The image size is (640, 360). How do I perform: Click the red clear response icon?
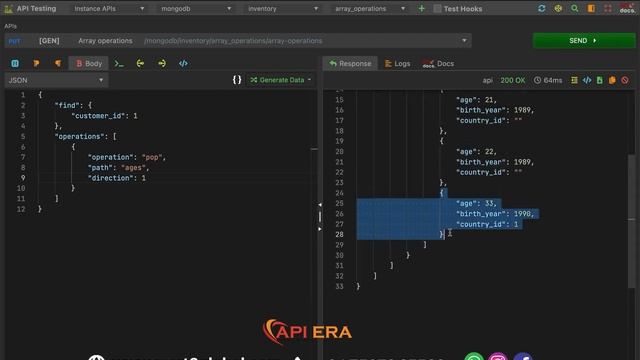point(625,80)
